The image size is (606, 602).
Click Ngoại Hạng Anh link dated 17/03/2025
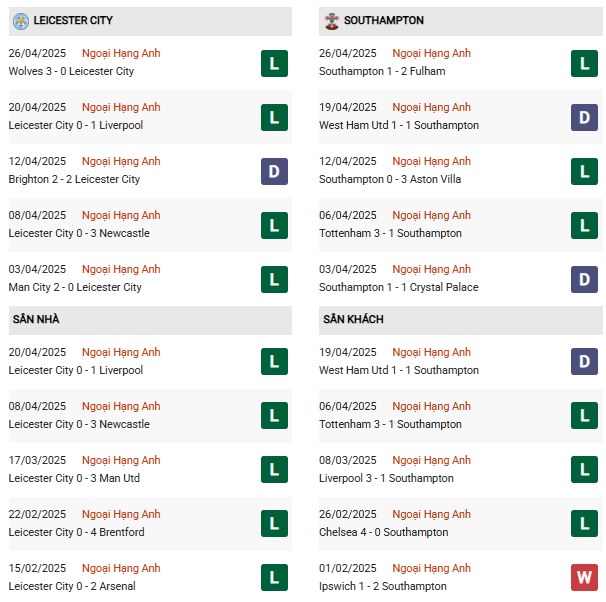[x=121, y=460]
